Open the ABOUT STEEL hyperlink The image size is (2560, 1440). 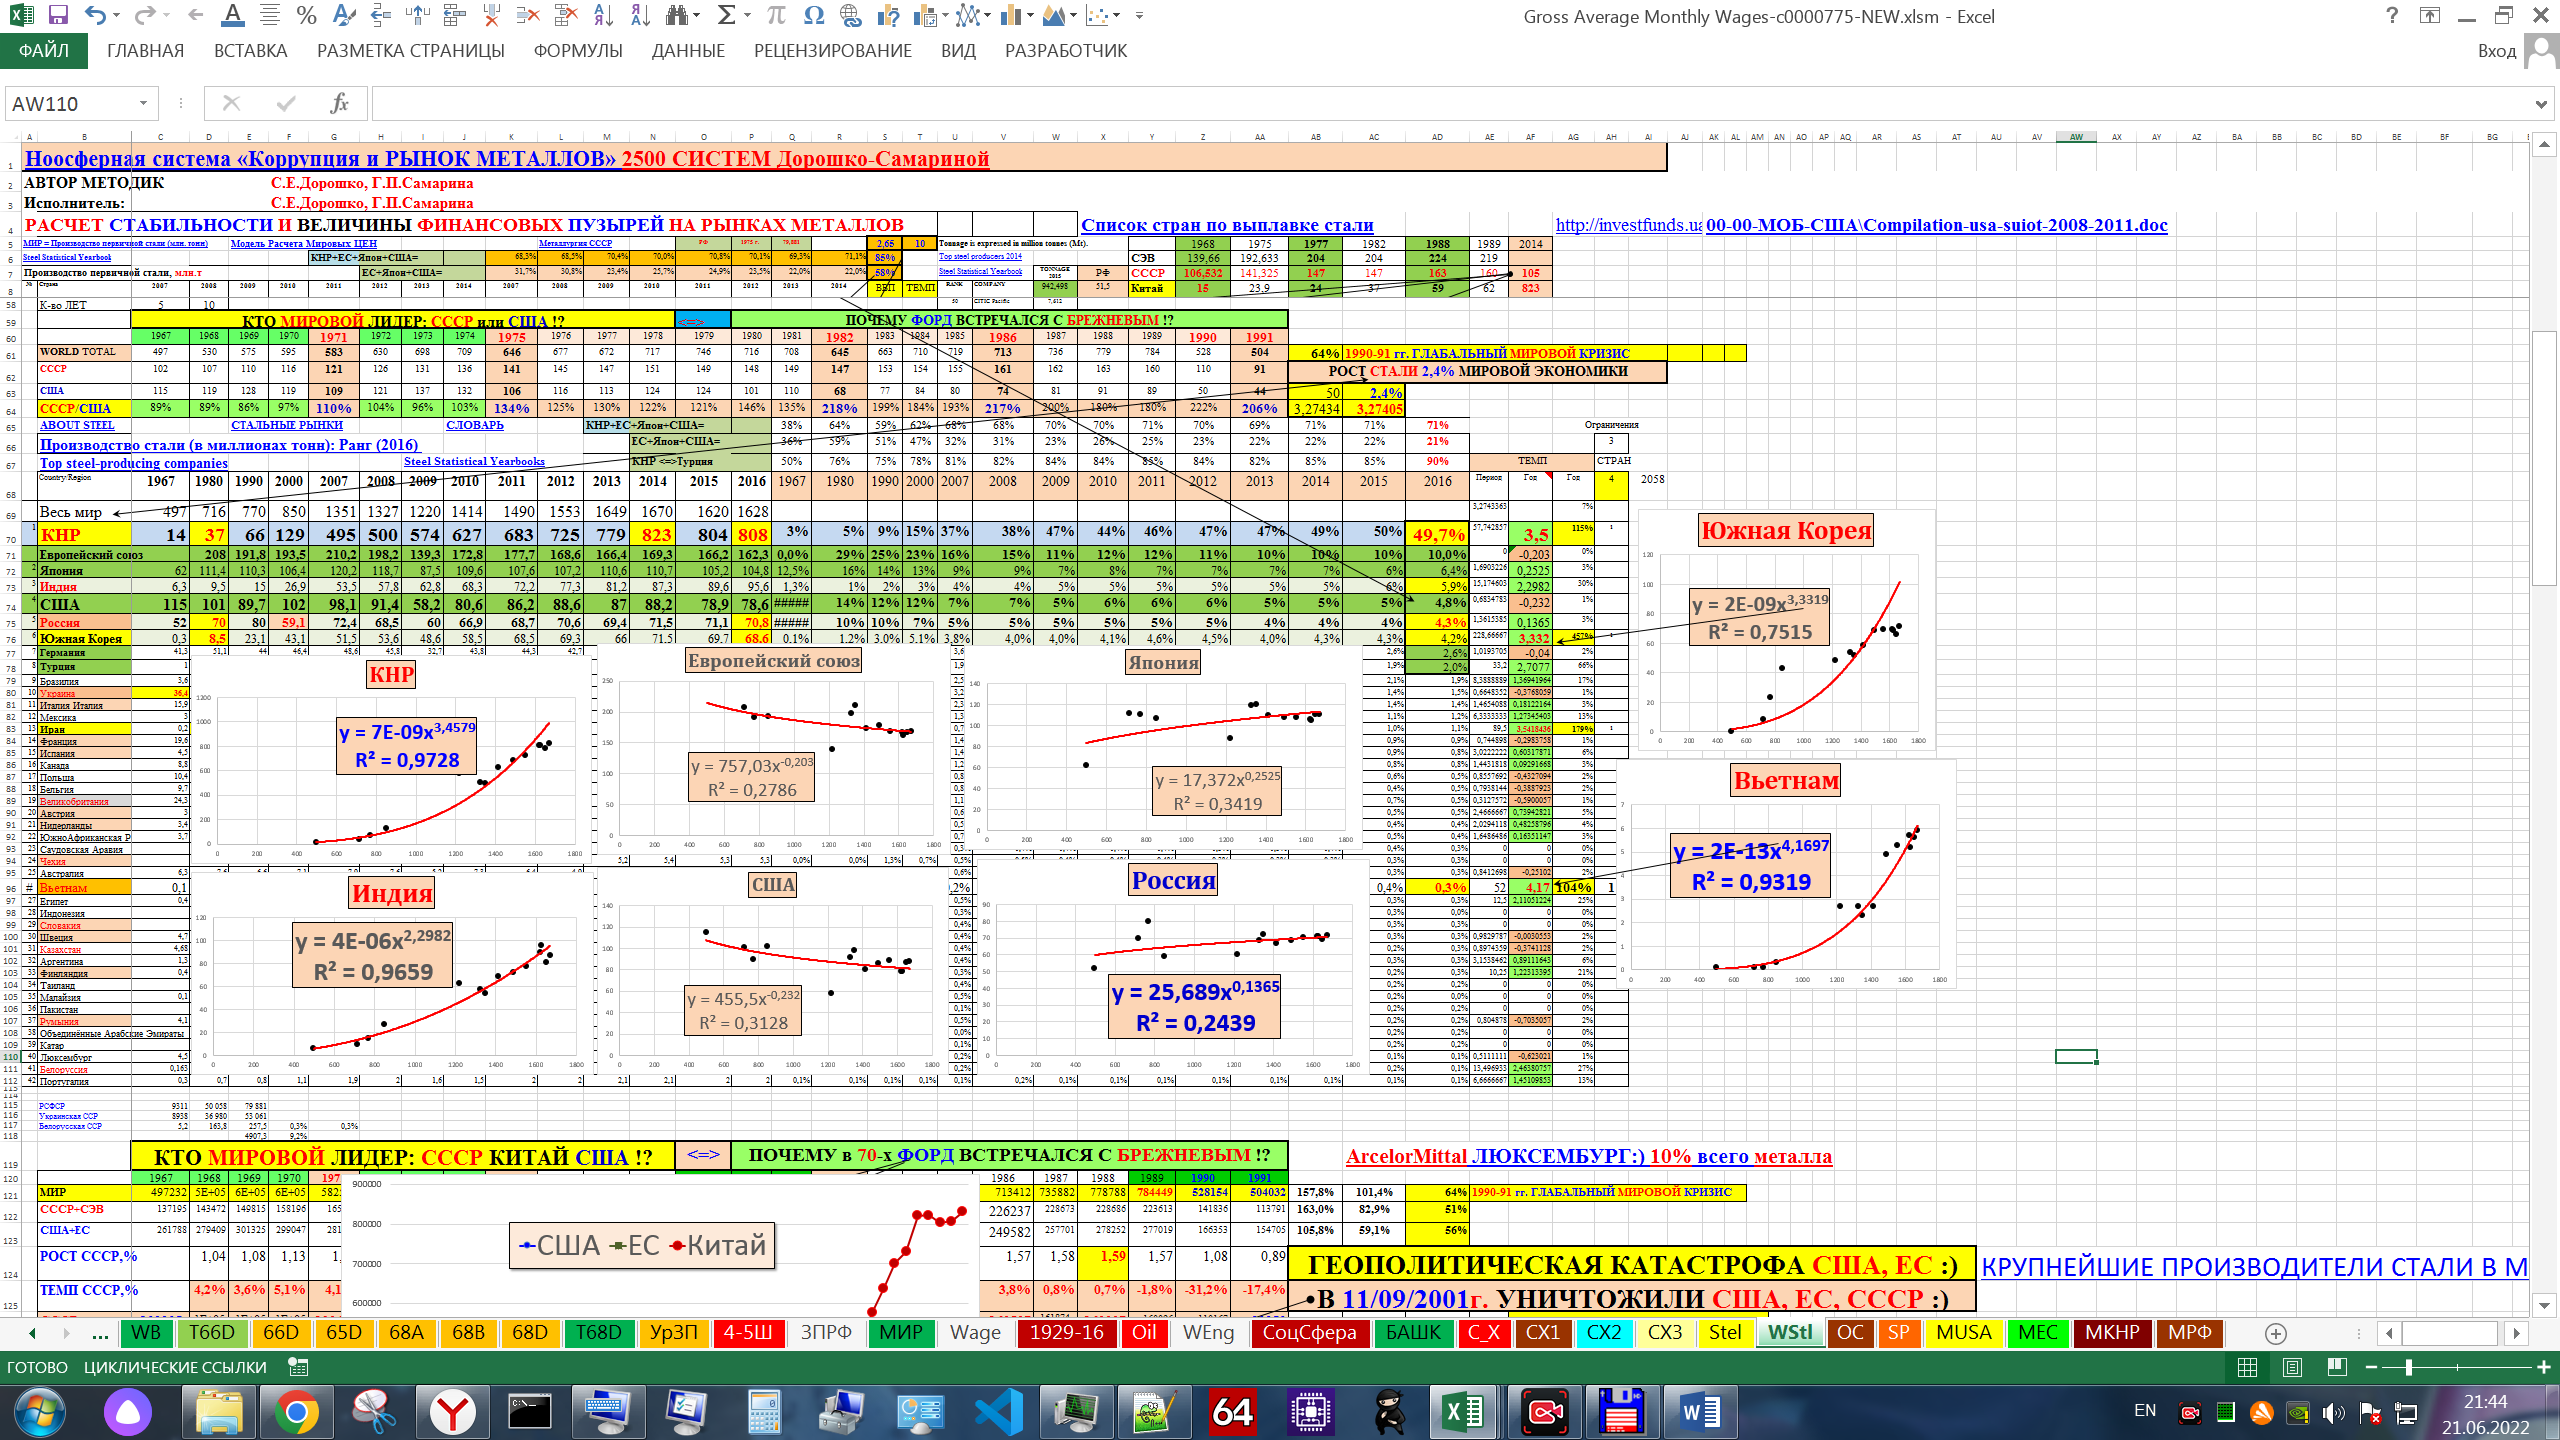[77, 425]
